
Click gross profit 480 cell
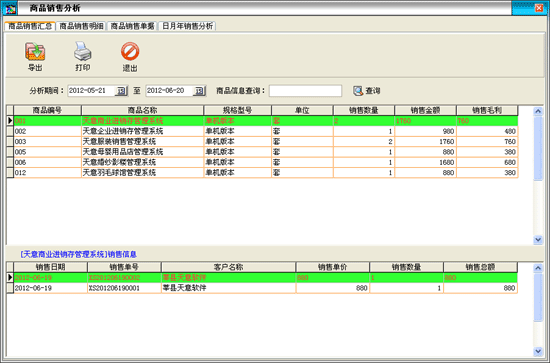[487, 131]
